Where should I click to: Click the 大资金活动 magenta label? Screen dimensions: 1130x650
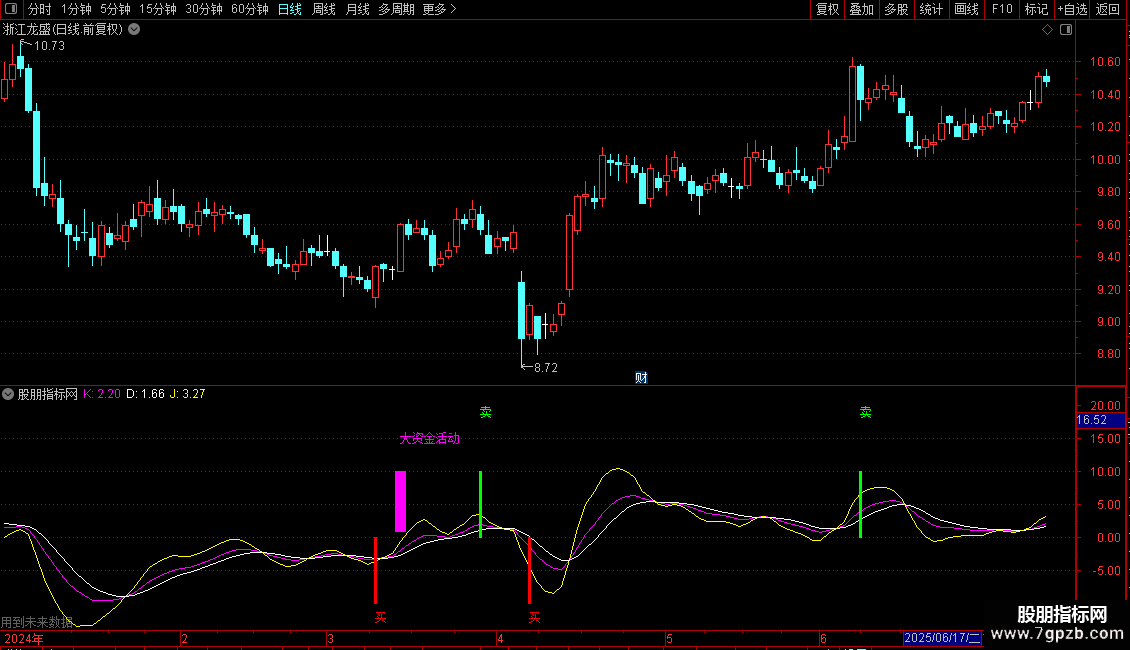(430, 438)
